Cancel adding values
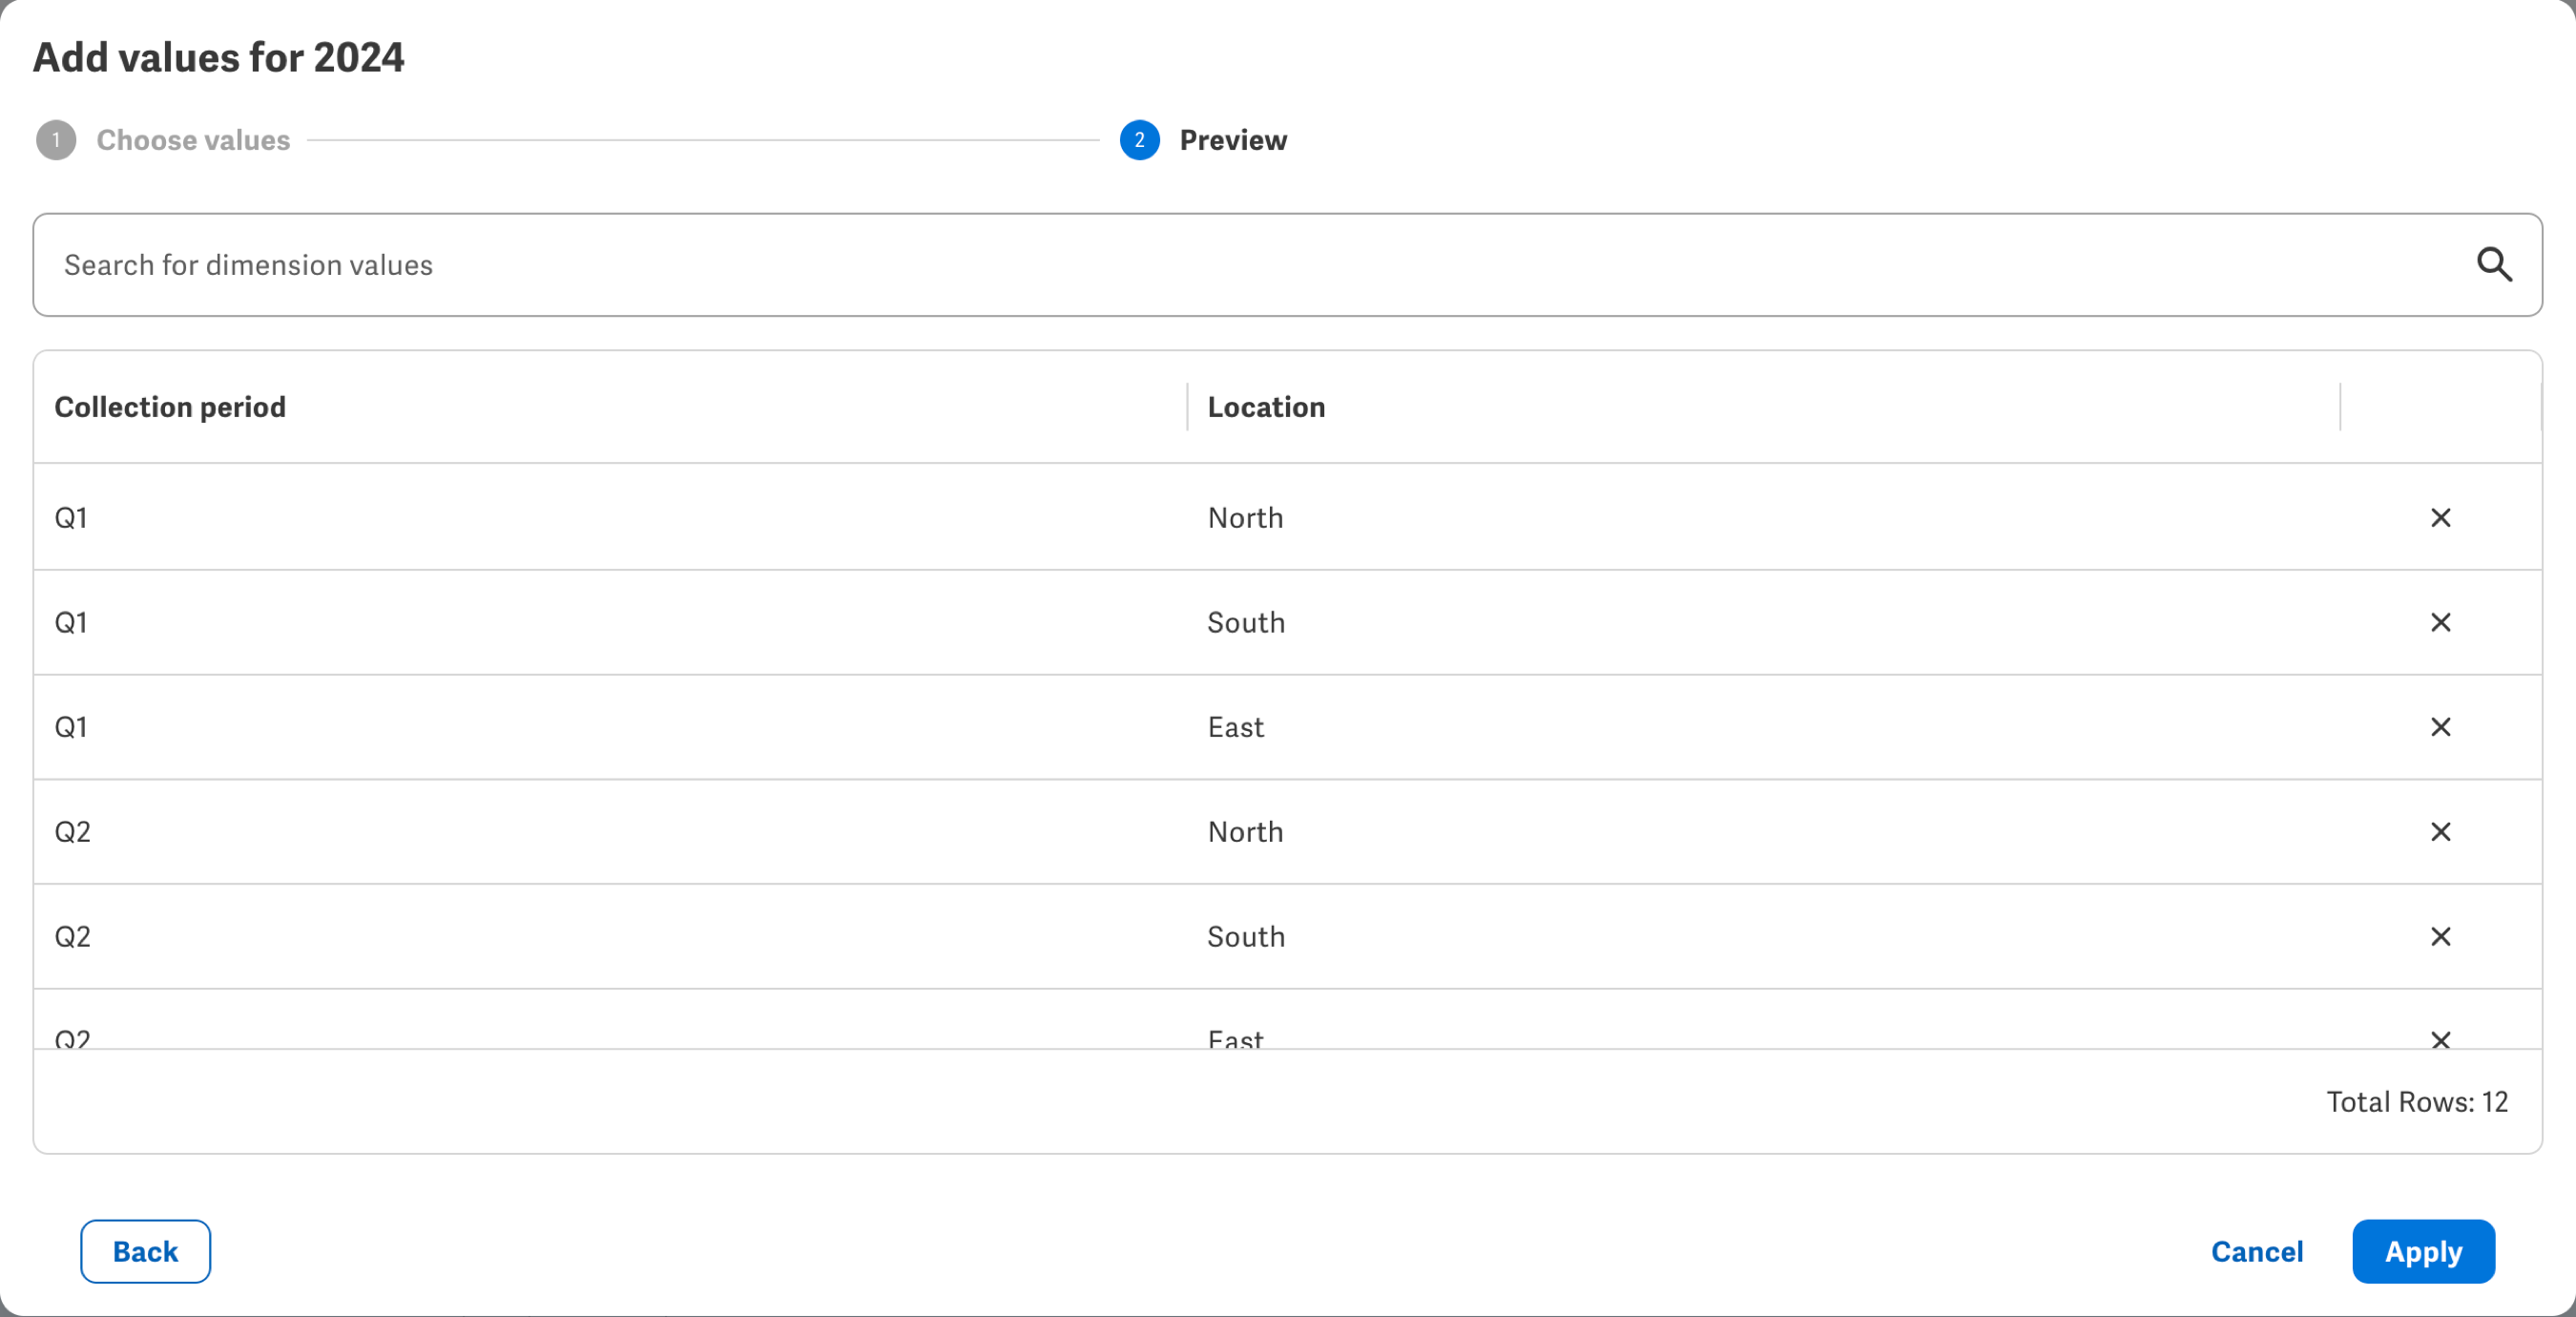 coord(2256,1251)
